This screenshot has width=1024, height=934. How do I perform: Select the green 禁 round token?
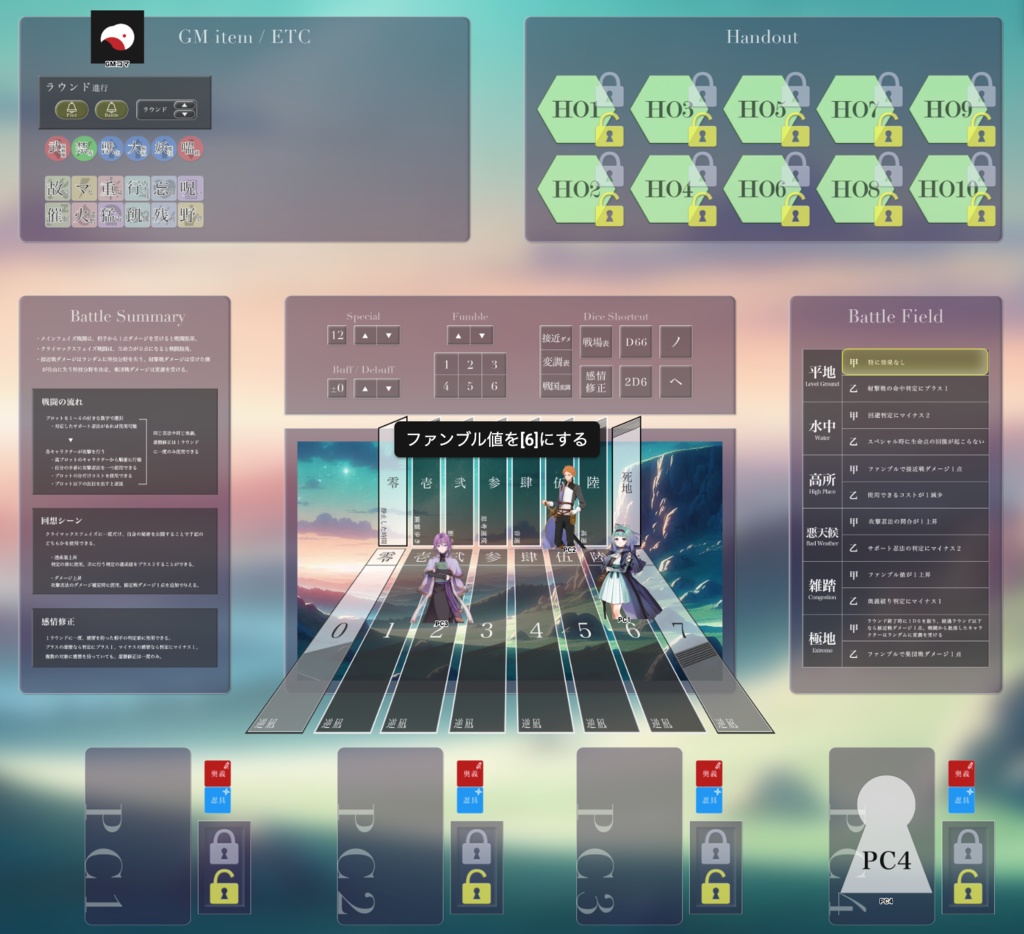(x=84, y=149)
